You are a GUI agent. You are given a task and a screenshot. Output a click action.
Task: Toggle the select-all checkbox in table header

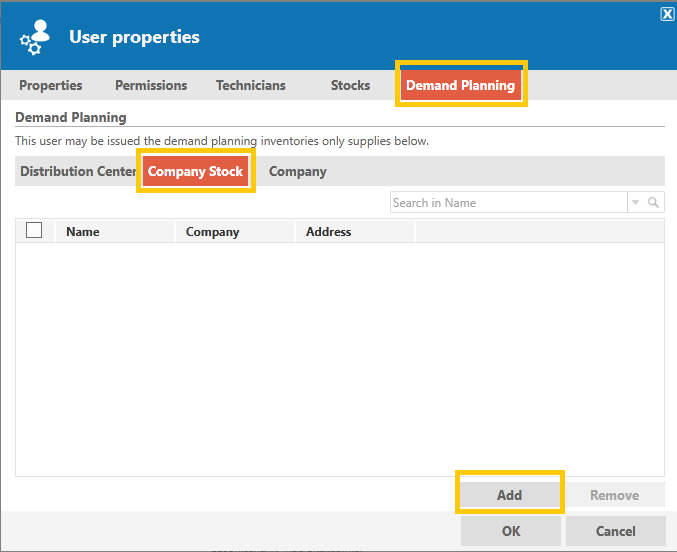click(x=34, y=230)
